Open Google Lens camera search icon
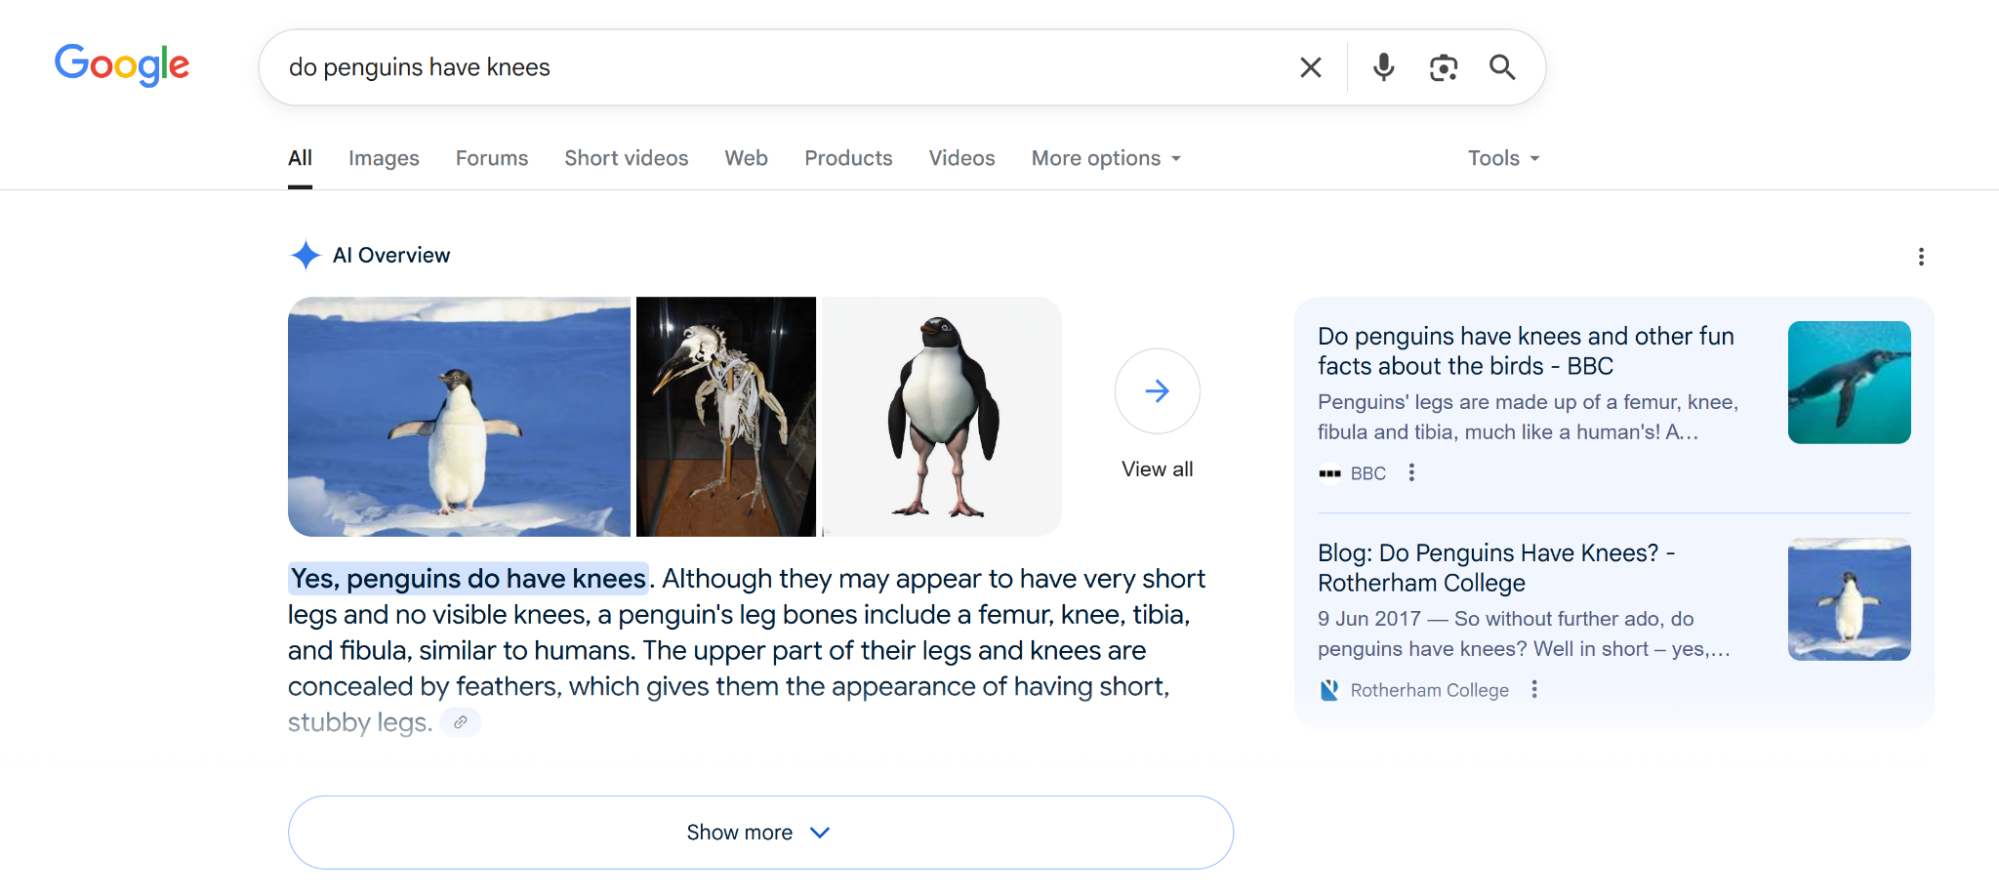This screenshot has height=893, width=1999. click(1443, 67)
